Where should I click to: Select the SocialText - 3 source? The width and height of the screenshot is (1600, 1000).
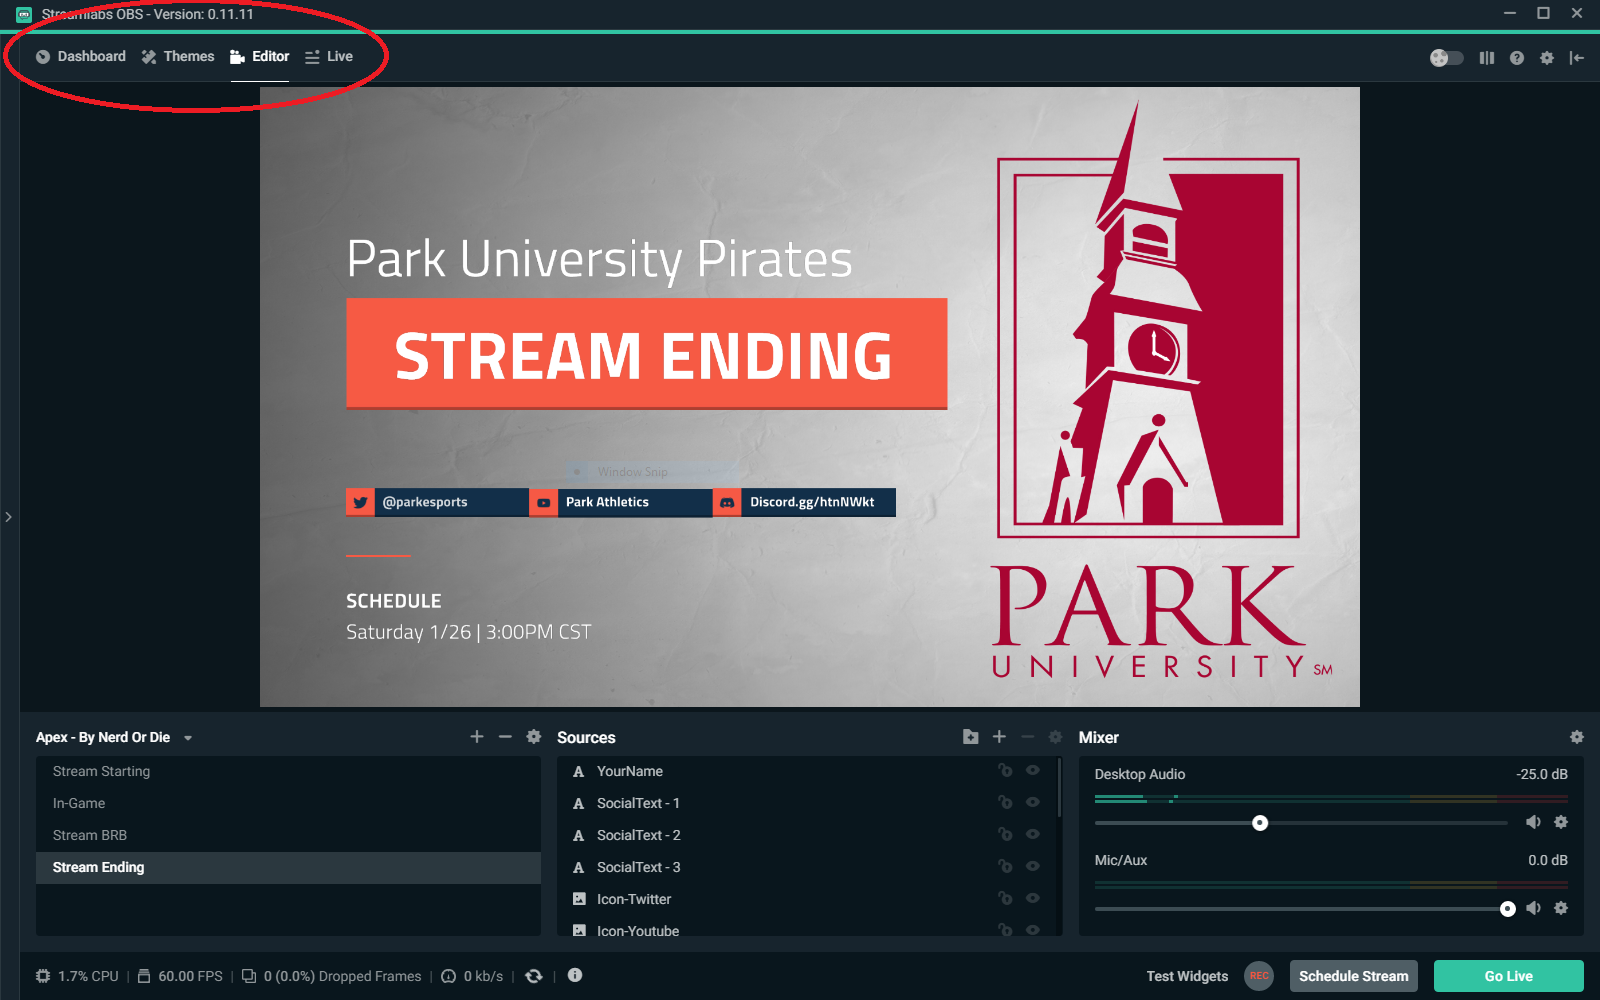(806, 868)
